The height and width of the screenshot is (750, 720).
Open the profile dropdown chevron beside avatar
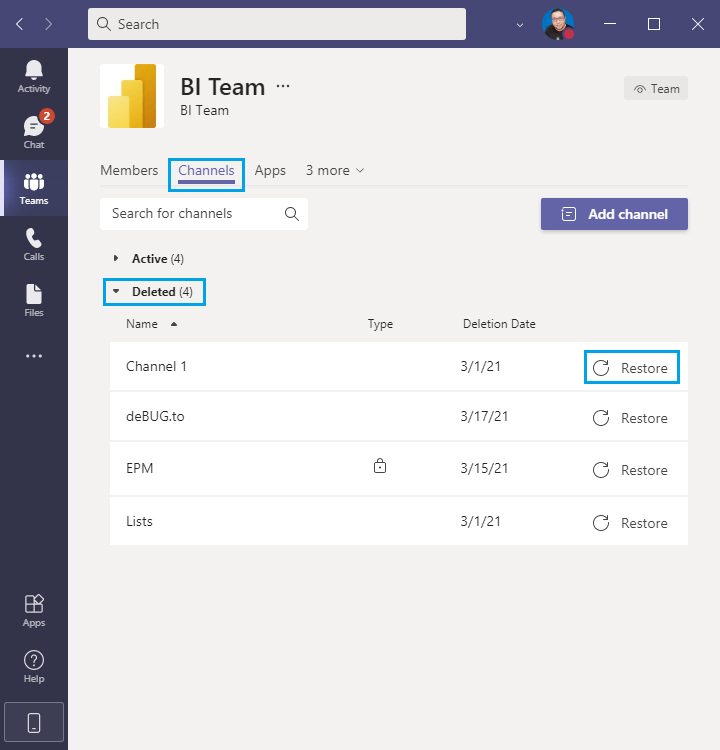point(519,24)
